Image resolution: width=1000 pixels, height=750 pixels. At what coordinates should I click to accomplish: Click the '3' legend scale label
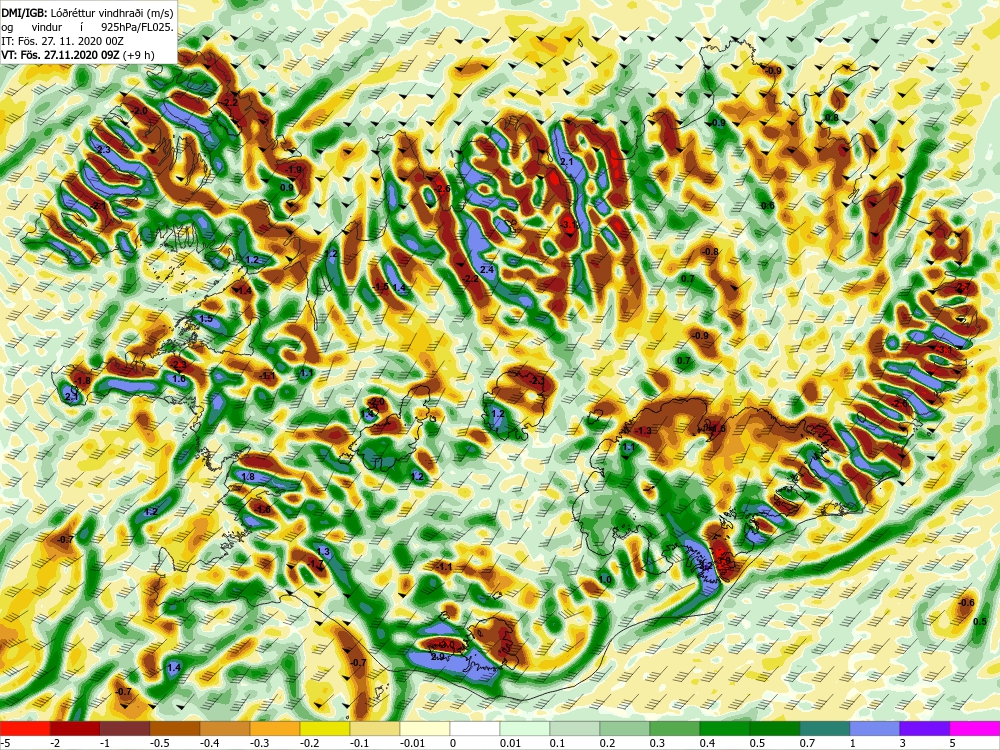[904, 743]
